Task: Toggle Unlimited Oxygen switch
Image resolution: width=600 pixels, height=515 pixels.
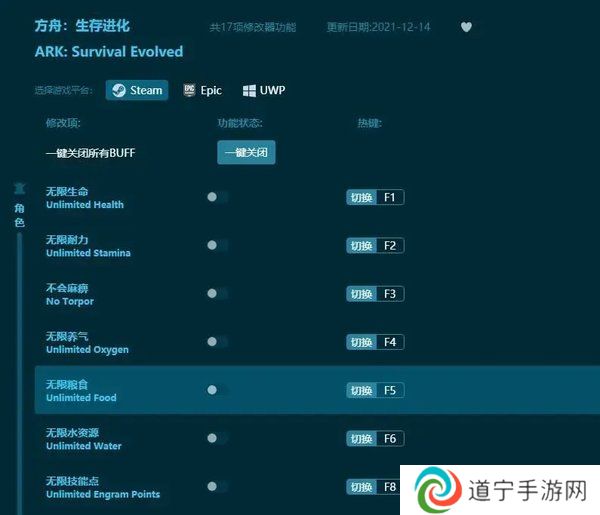Action: pos(218,342)
